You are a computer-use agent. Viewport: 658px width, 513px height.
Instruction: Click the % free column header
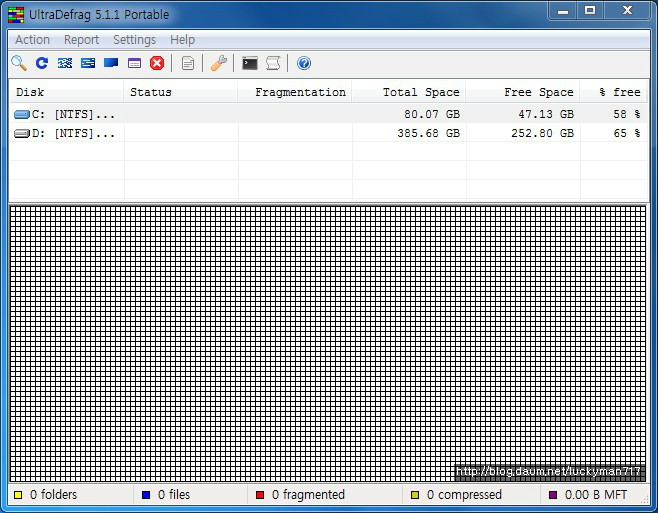[x=614, y=92]
